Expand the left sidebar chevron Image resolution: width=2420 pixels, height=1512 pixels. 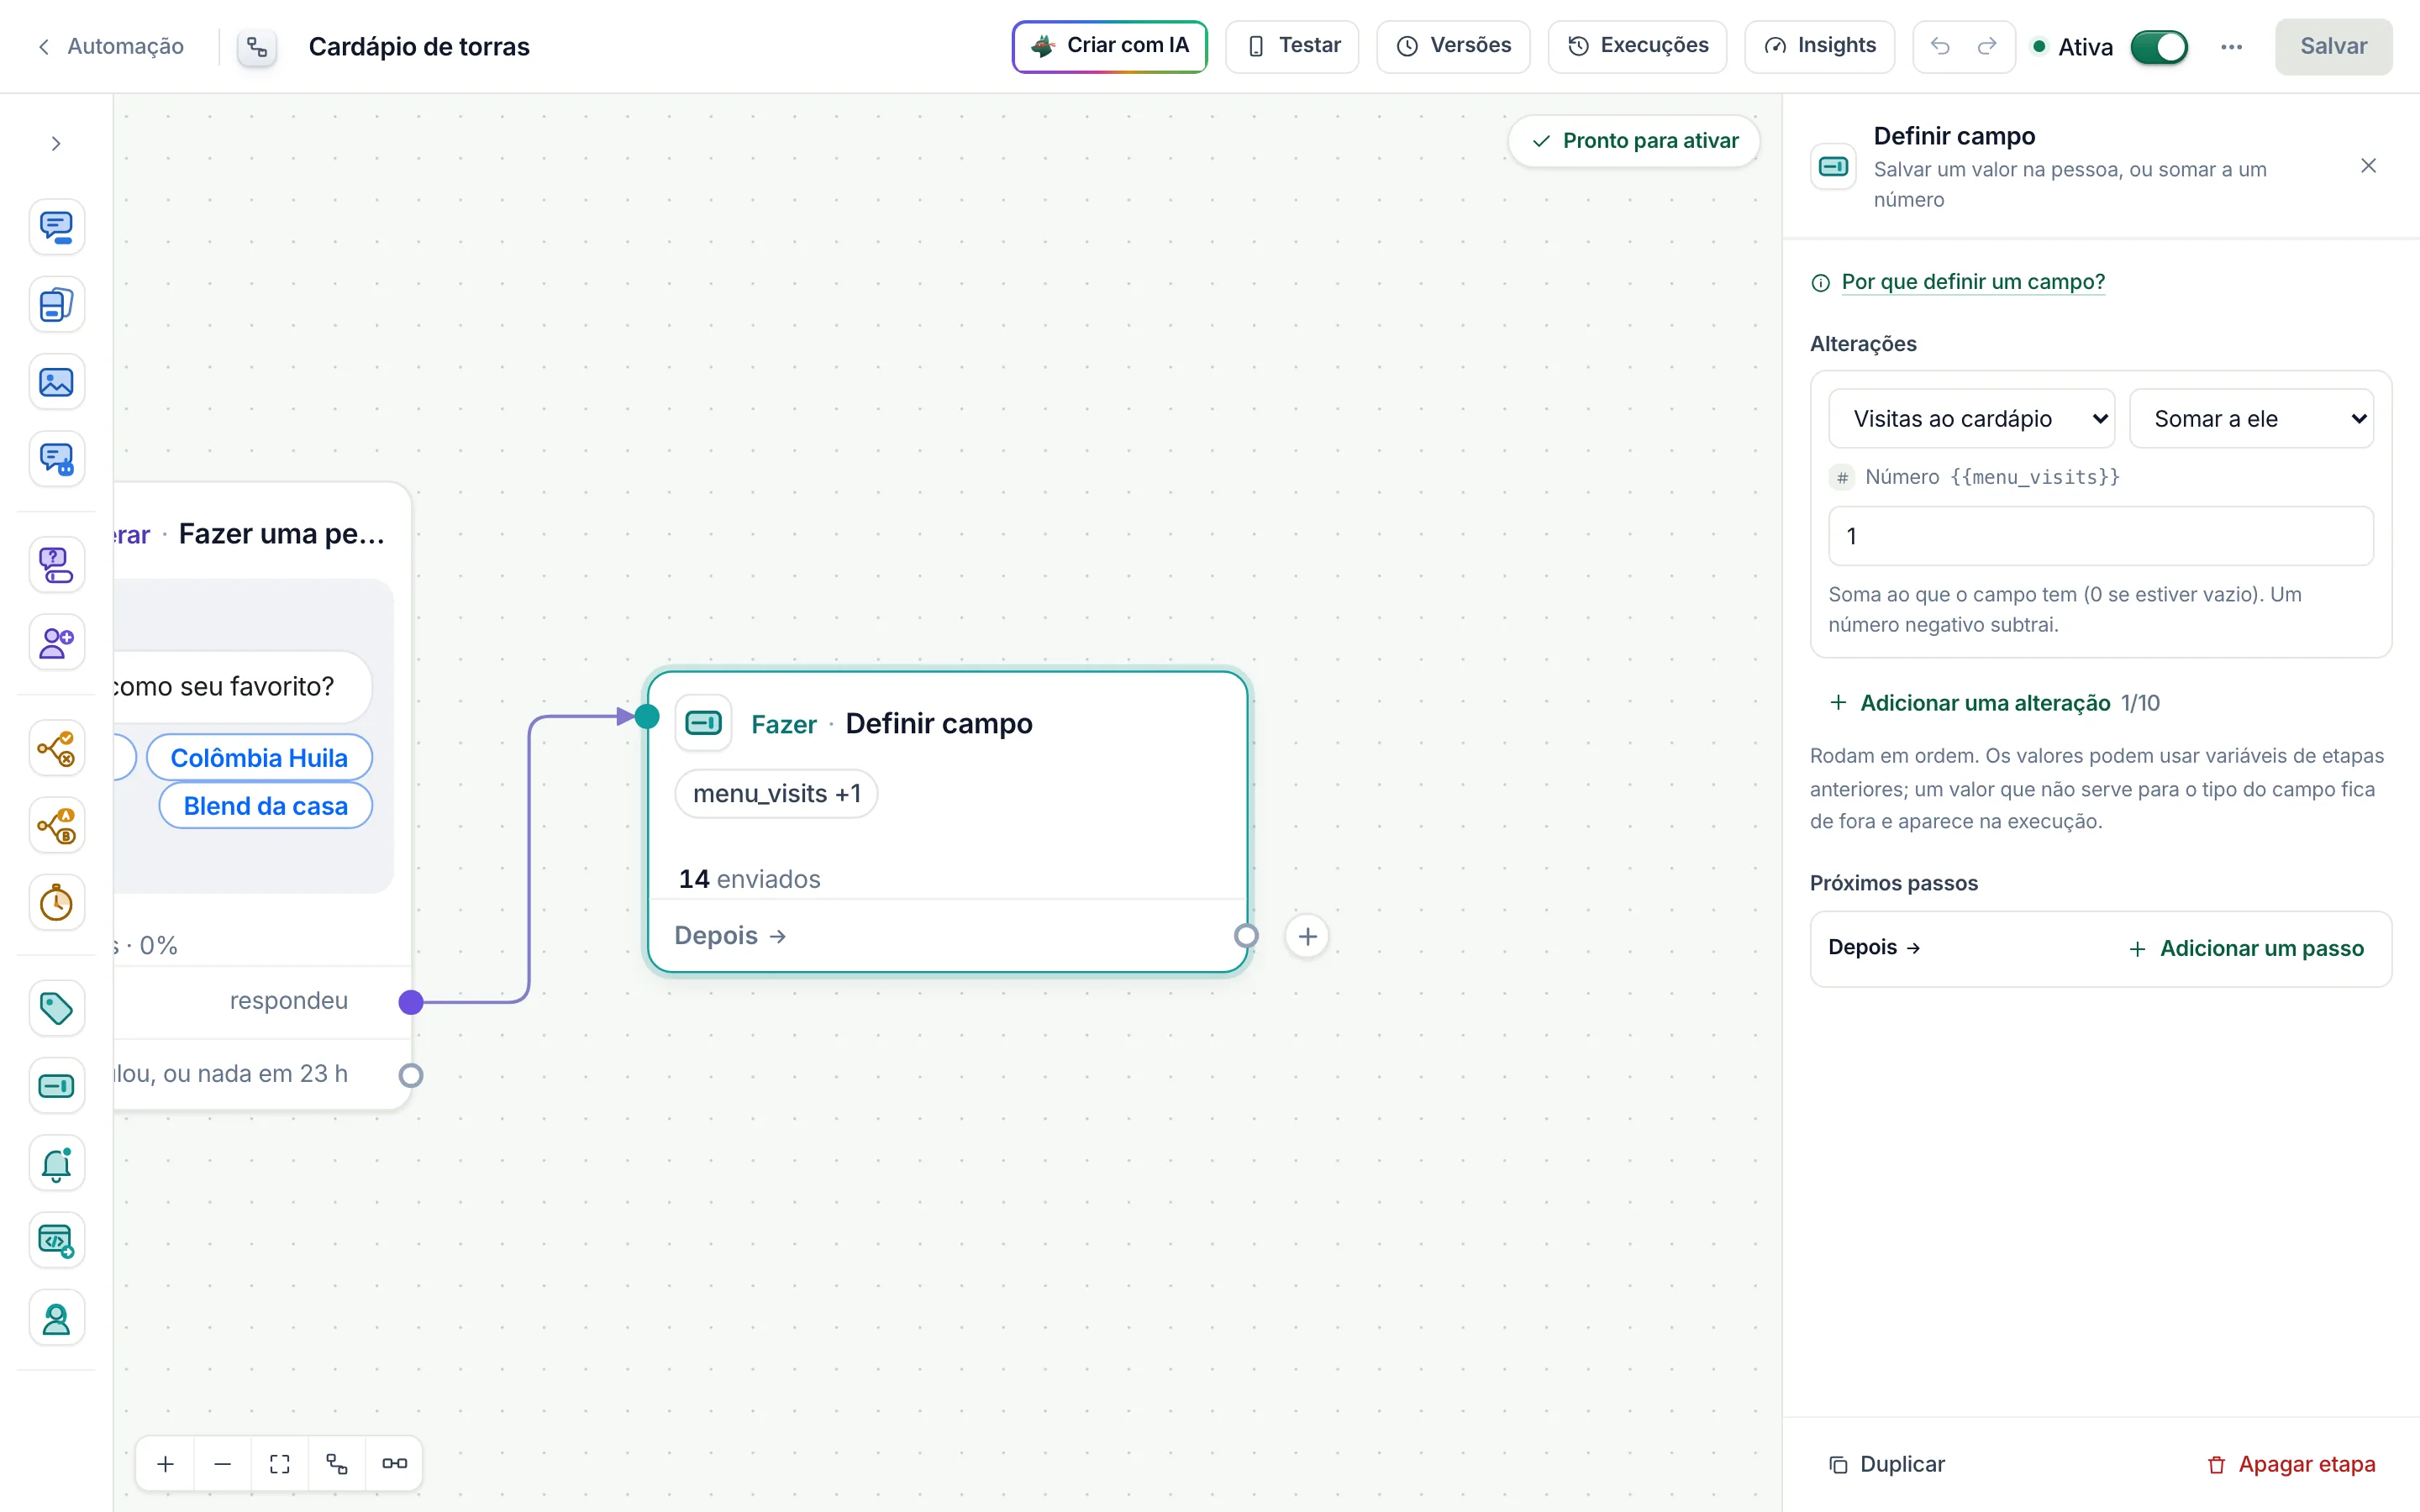(56, 143)
